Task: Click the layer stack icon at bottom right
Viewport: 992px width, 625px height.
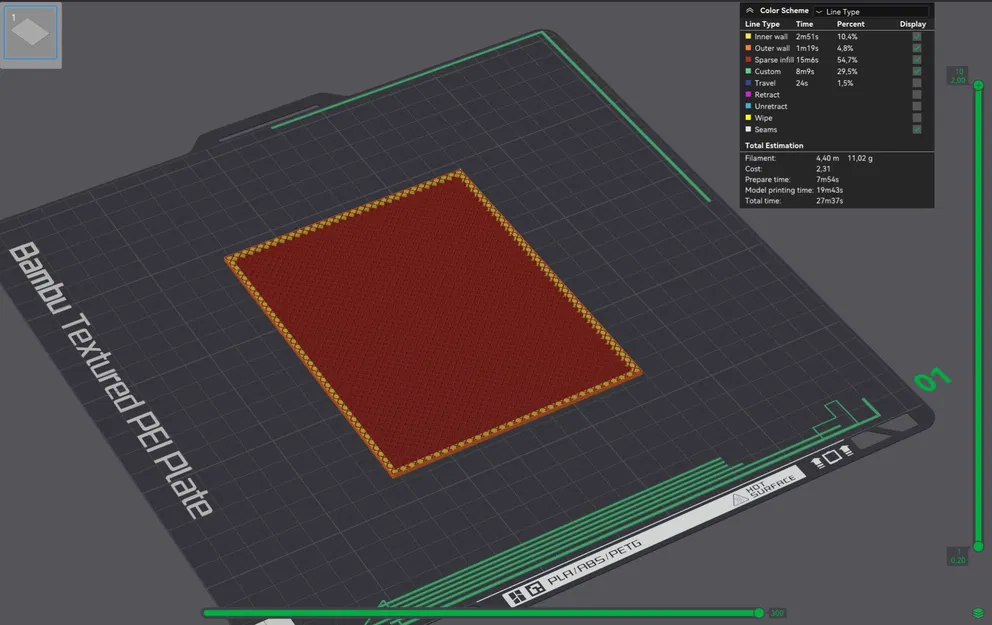Action: (978, 613)
